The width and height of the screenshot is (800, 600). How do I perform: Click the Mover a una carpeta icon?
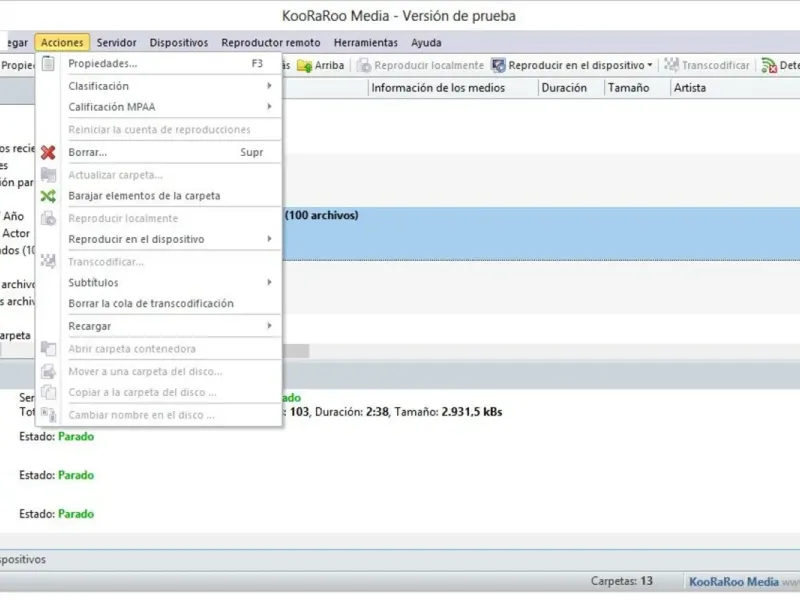[x=48, y=371]
